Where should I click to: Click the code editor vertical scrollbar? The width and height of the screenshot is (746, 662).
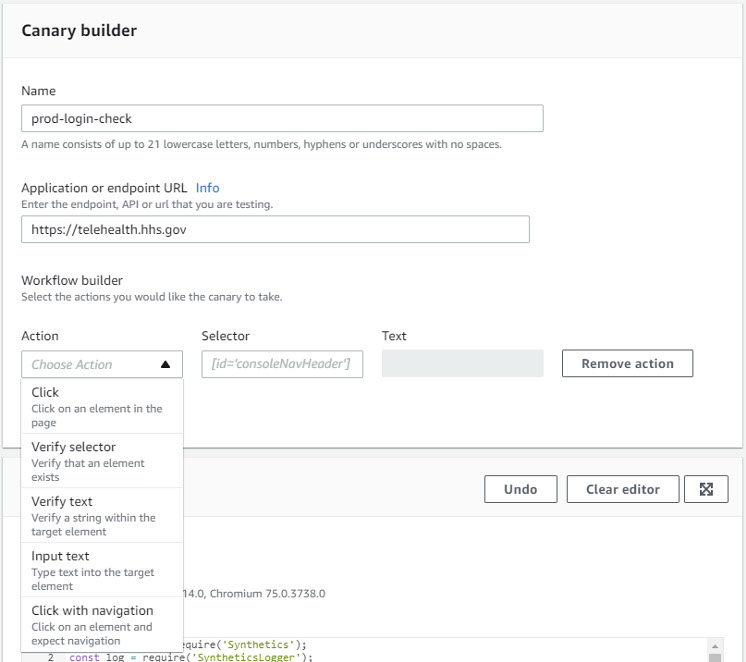[714, 650]
